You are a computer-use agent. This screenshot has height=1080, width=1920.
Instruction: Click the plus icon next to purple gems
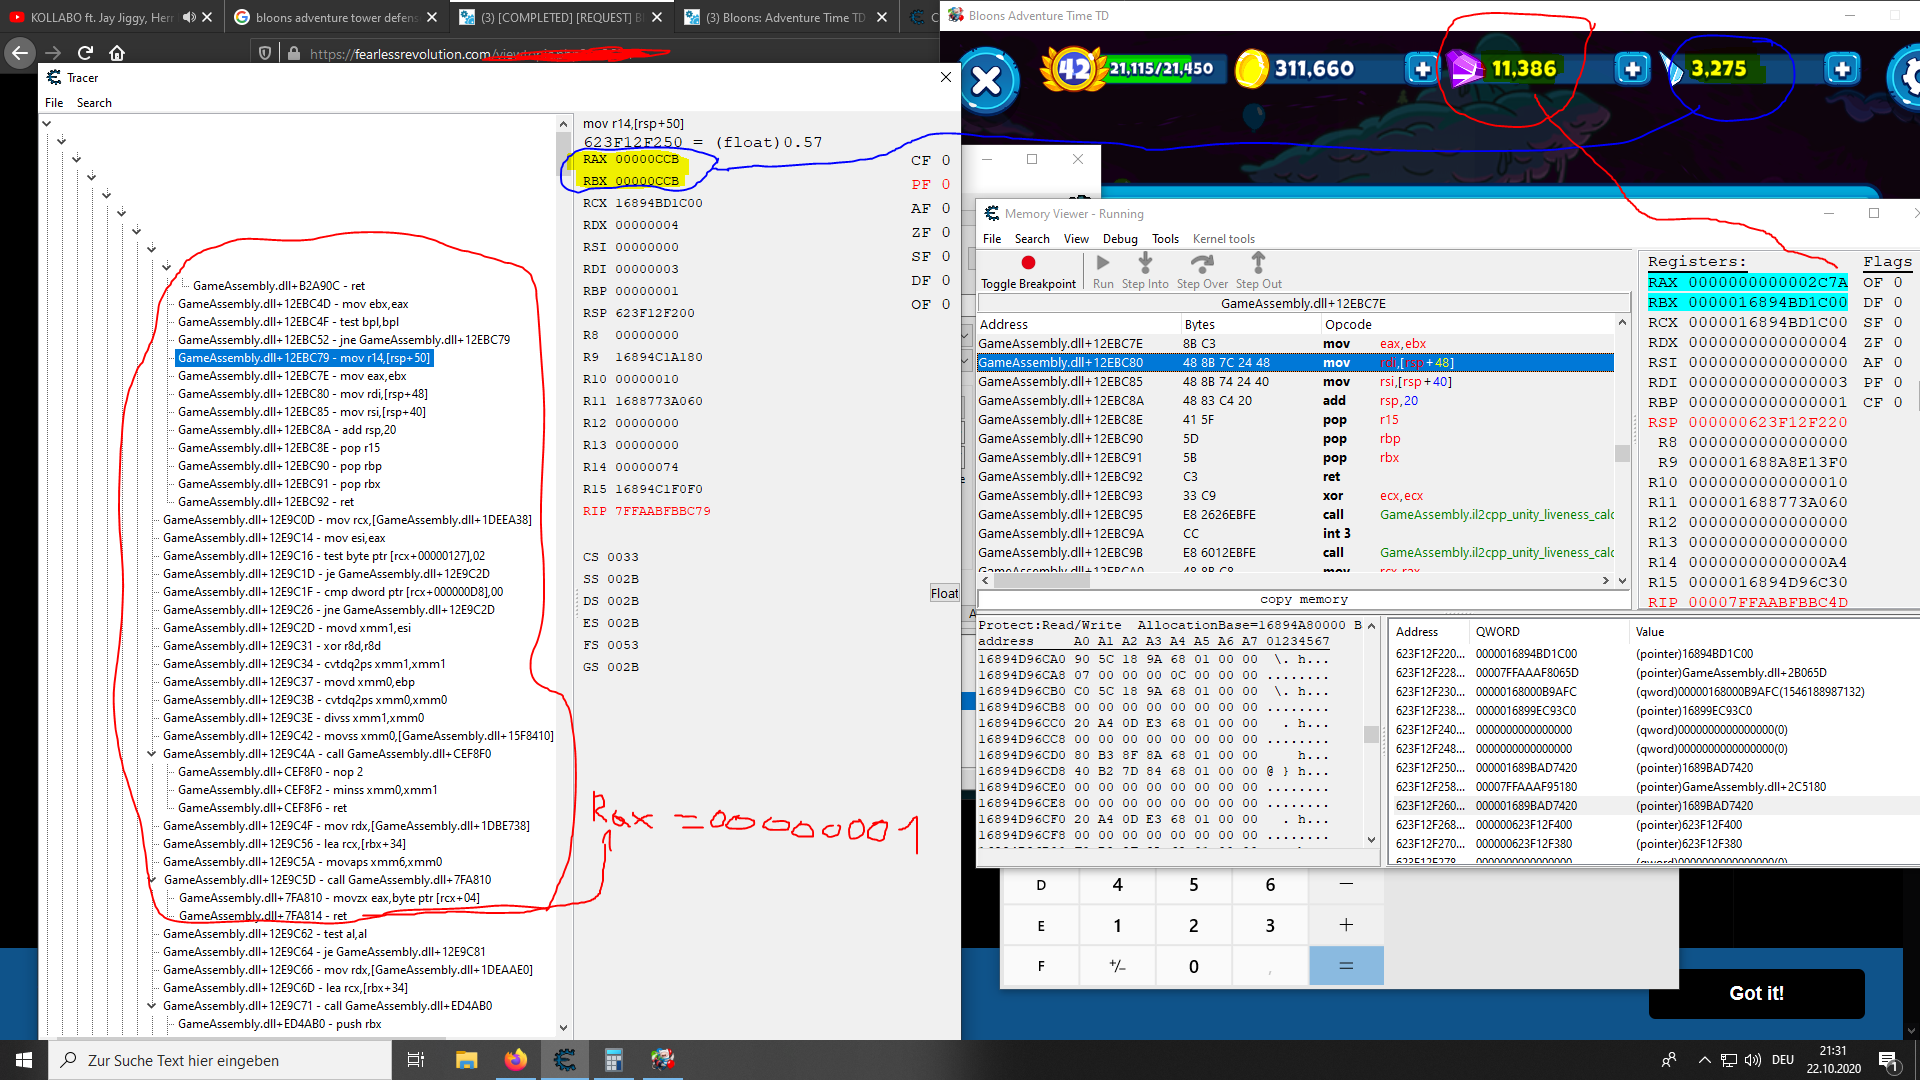tap(1632, 69)
